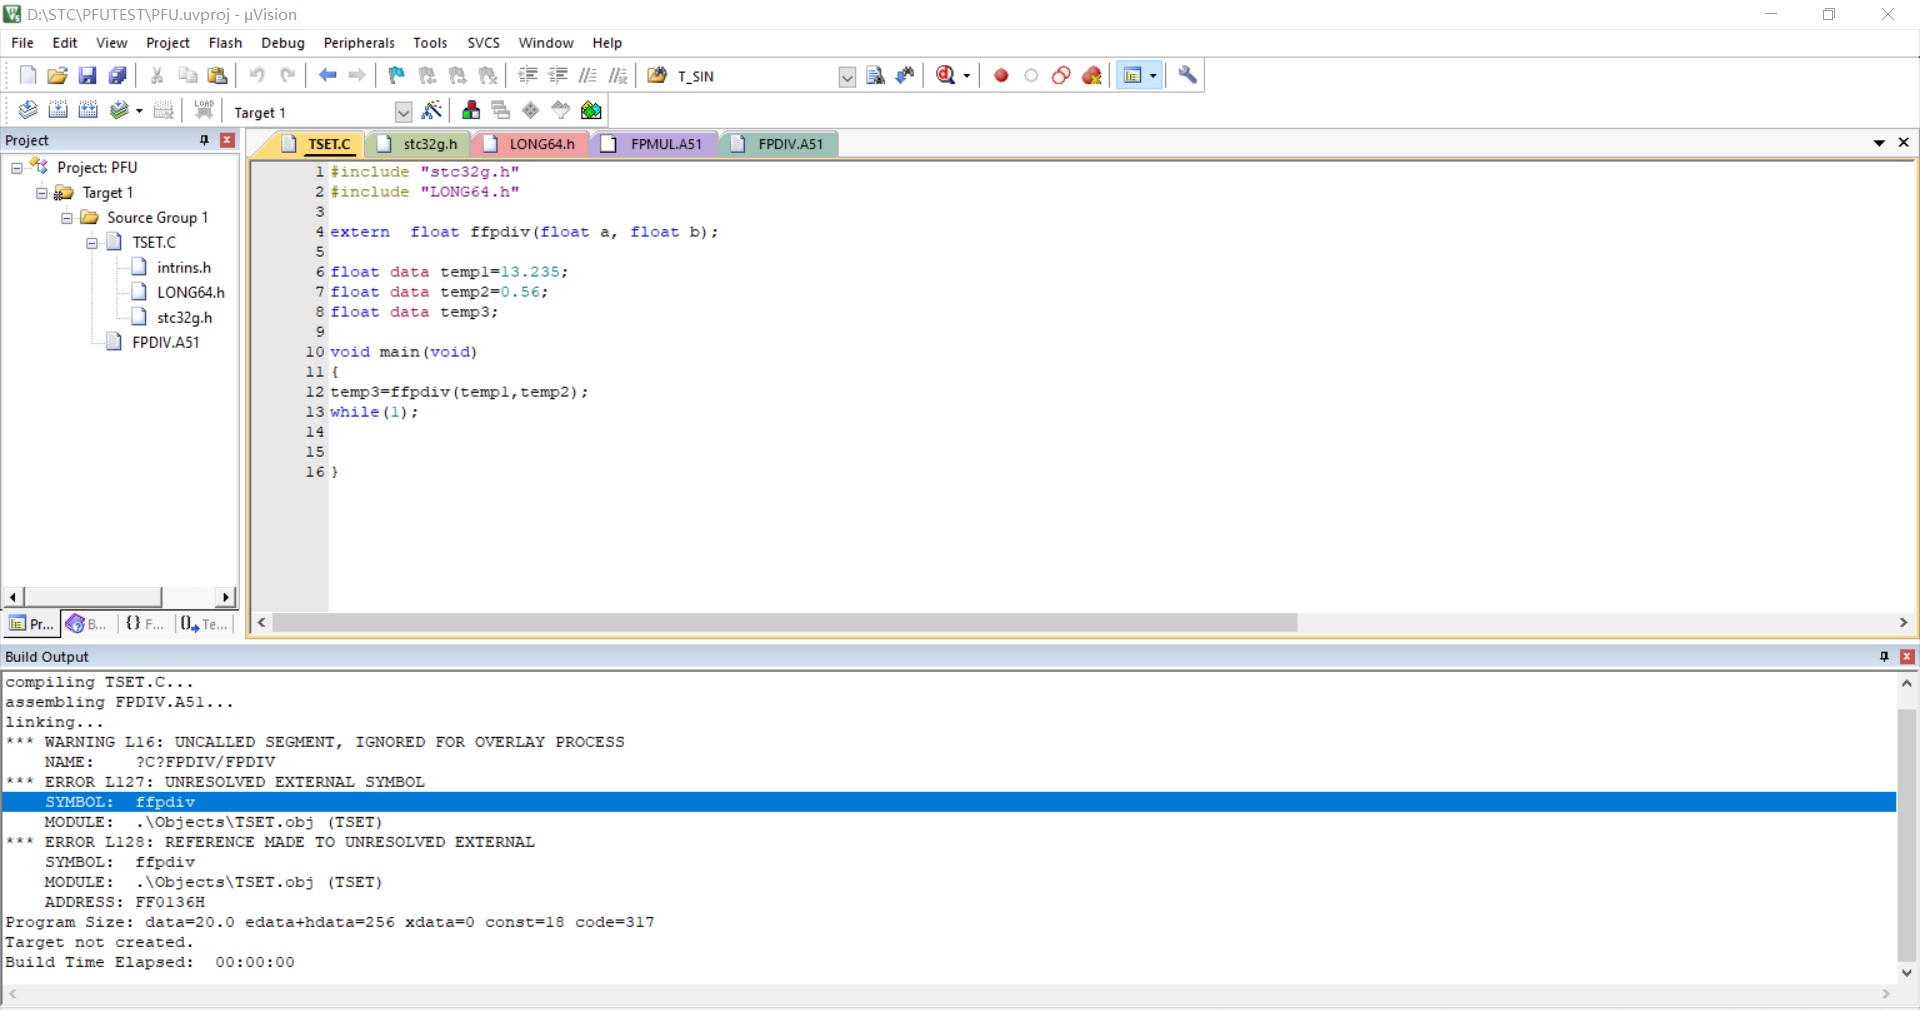Close the Build Output panel

click(1907, 657)
